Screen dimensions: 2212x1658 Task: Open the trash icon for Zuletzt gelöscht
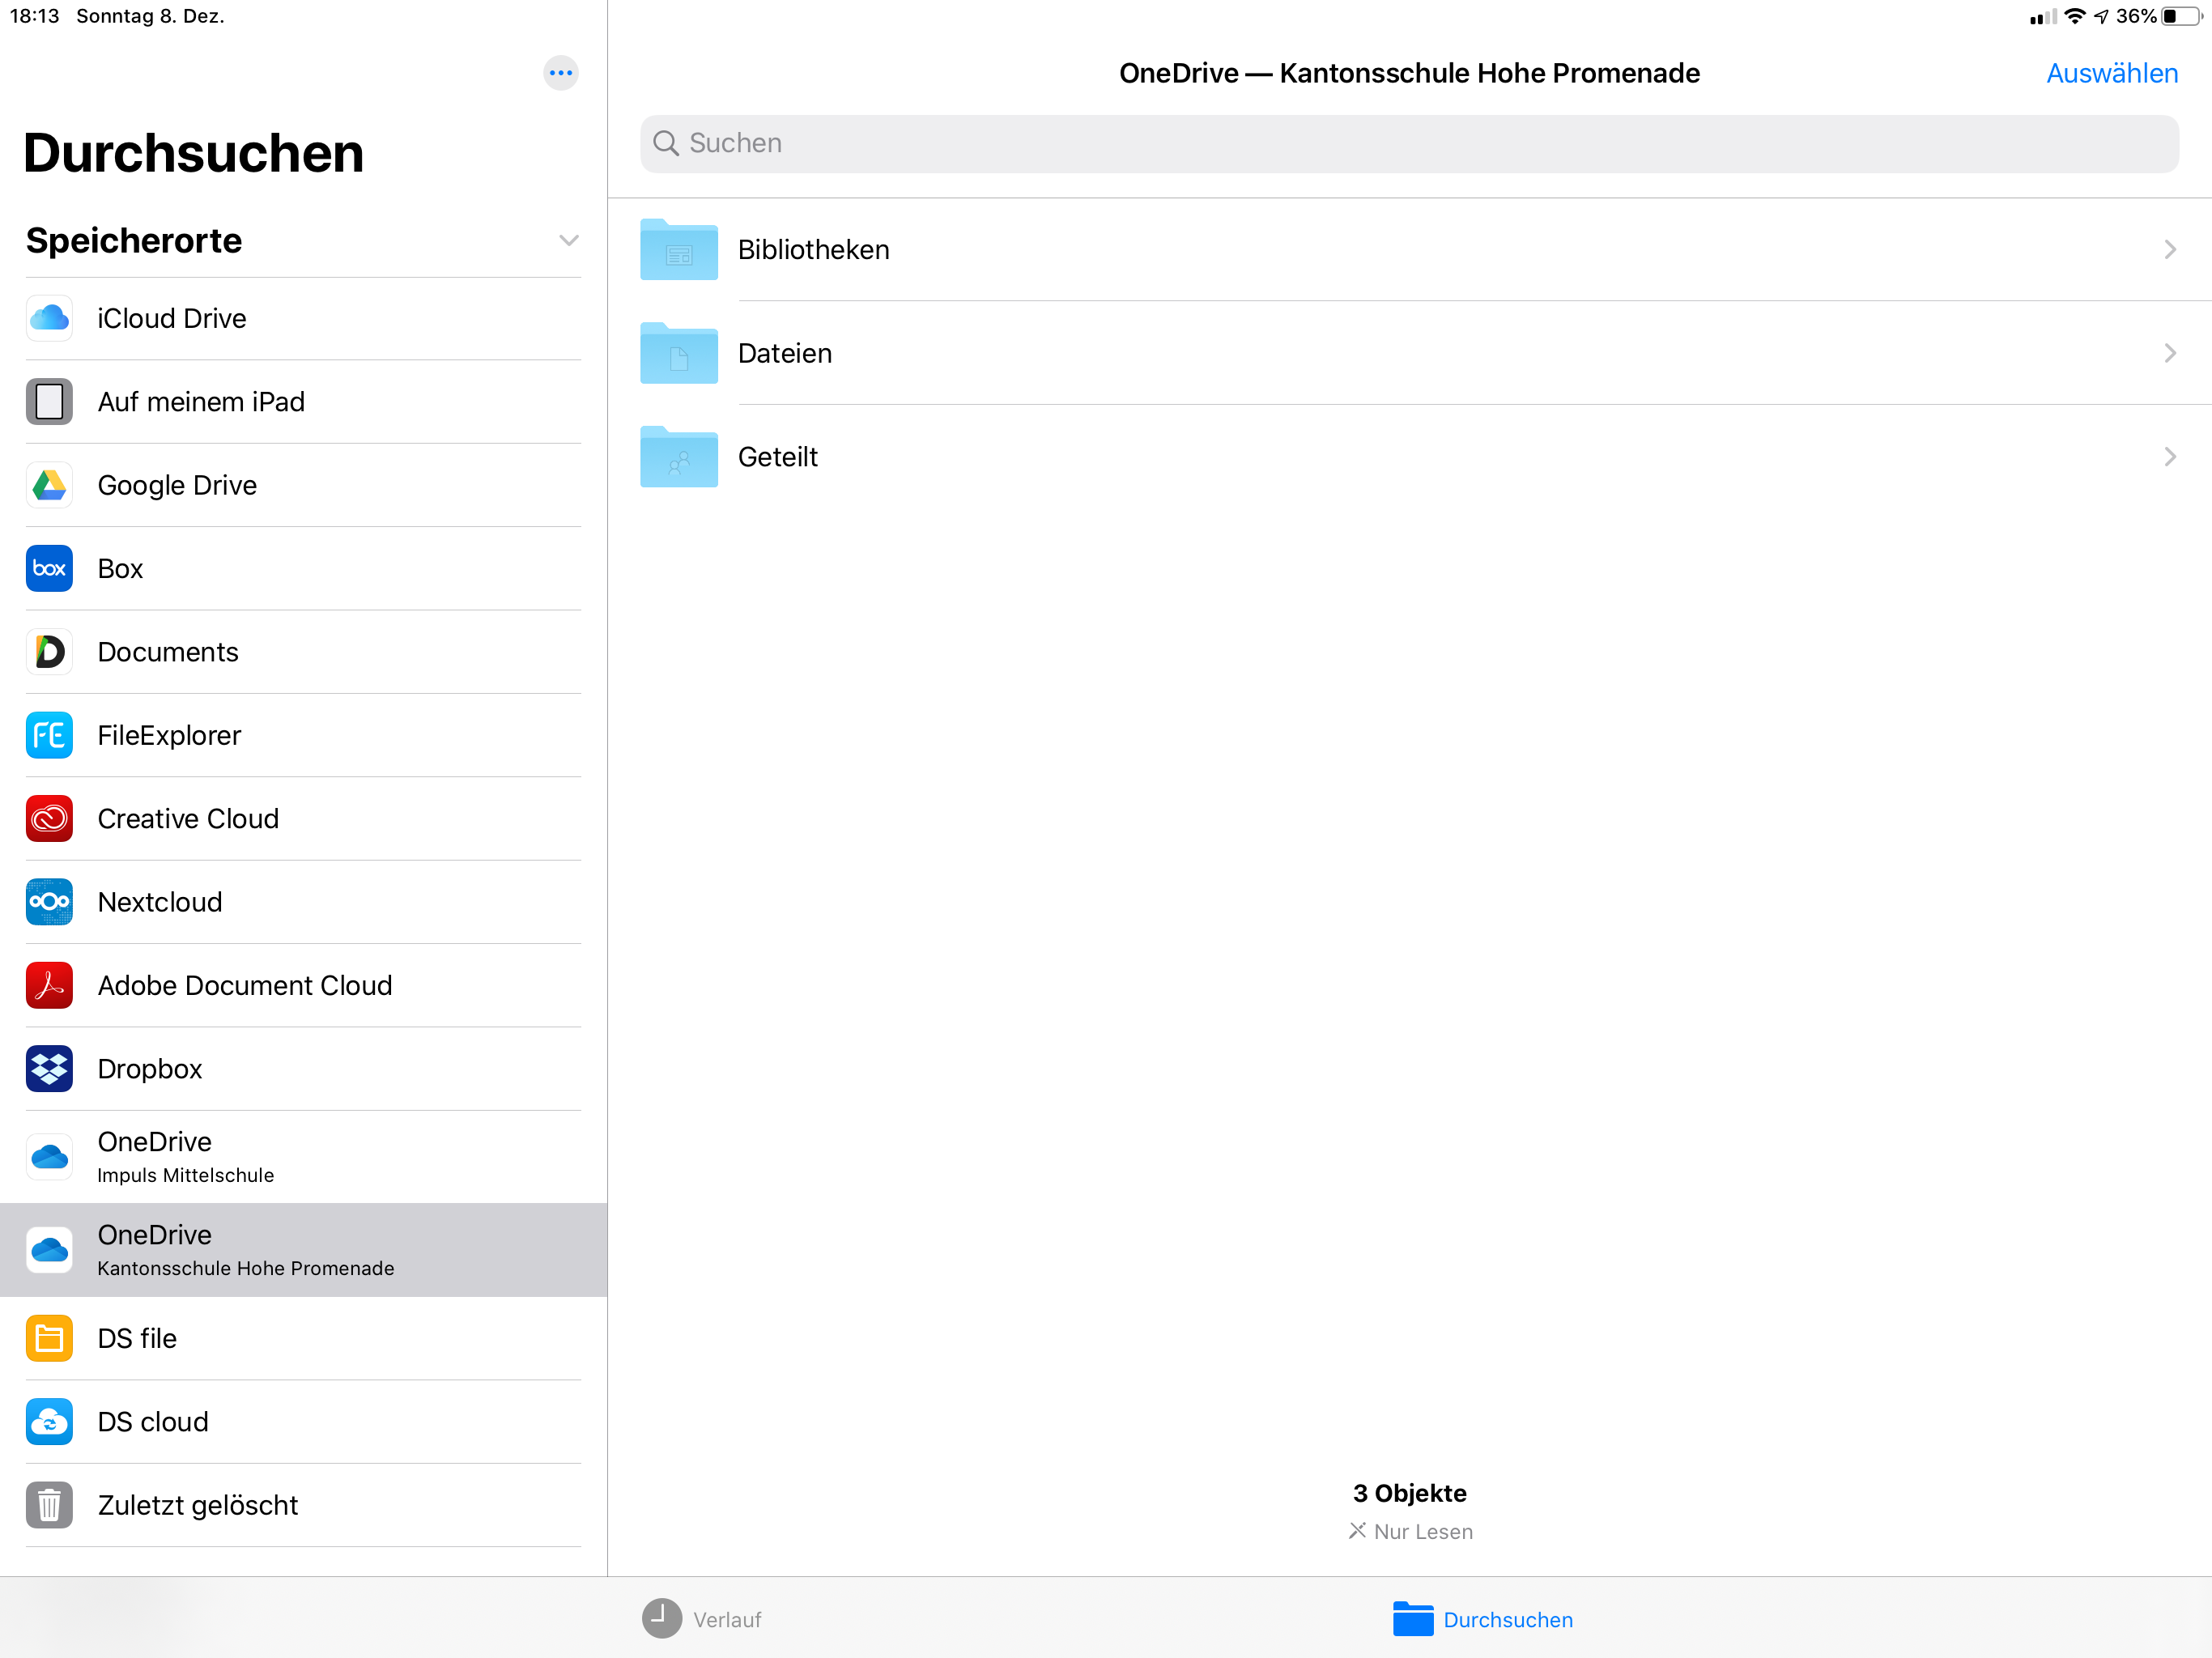click(49, 1505)
